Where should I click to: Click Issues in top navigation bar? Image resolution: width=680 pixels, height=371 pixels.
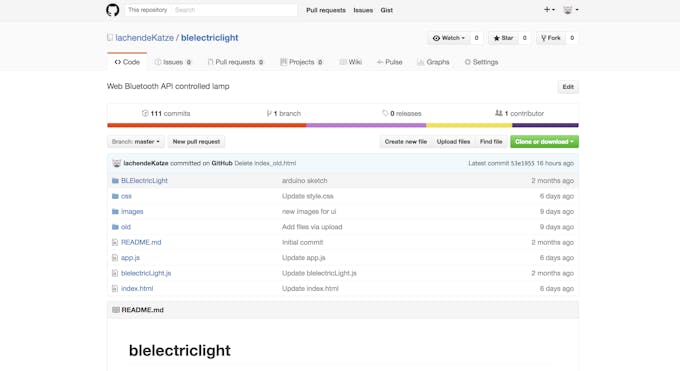(363, 10)
